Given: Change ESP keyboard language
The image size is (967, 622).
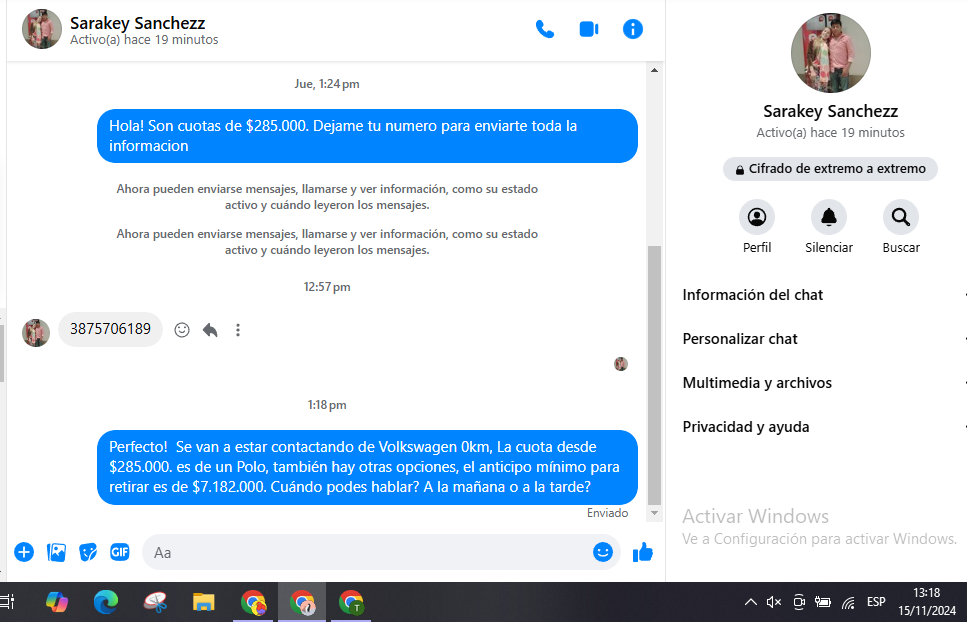Looking at the screenshot, I should click(876, 602).
